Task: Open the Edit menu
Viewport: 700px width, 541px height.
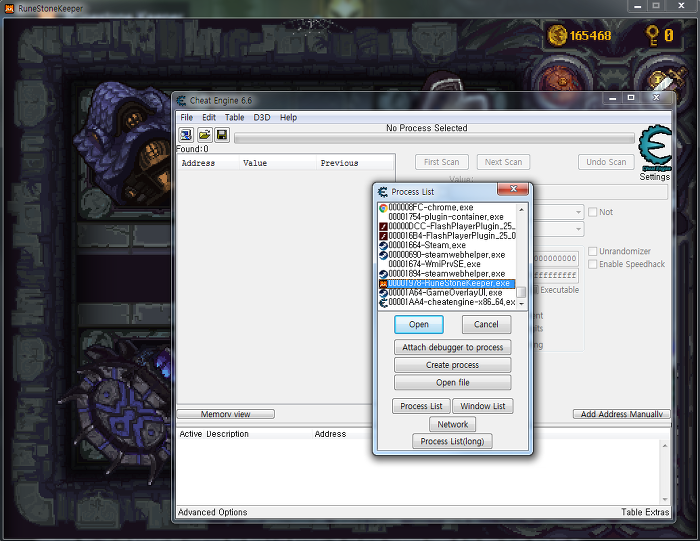Action: click(209, 117)
